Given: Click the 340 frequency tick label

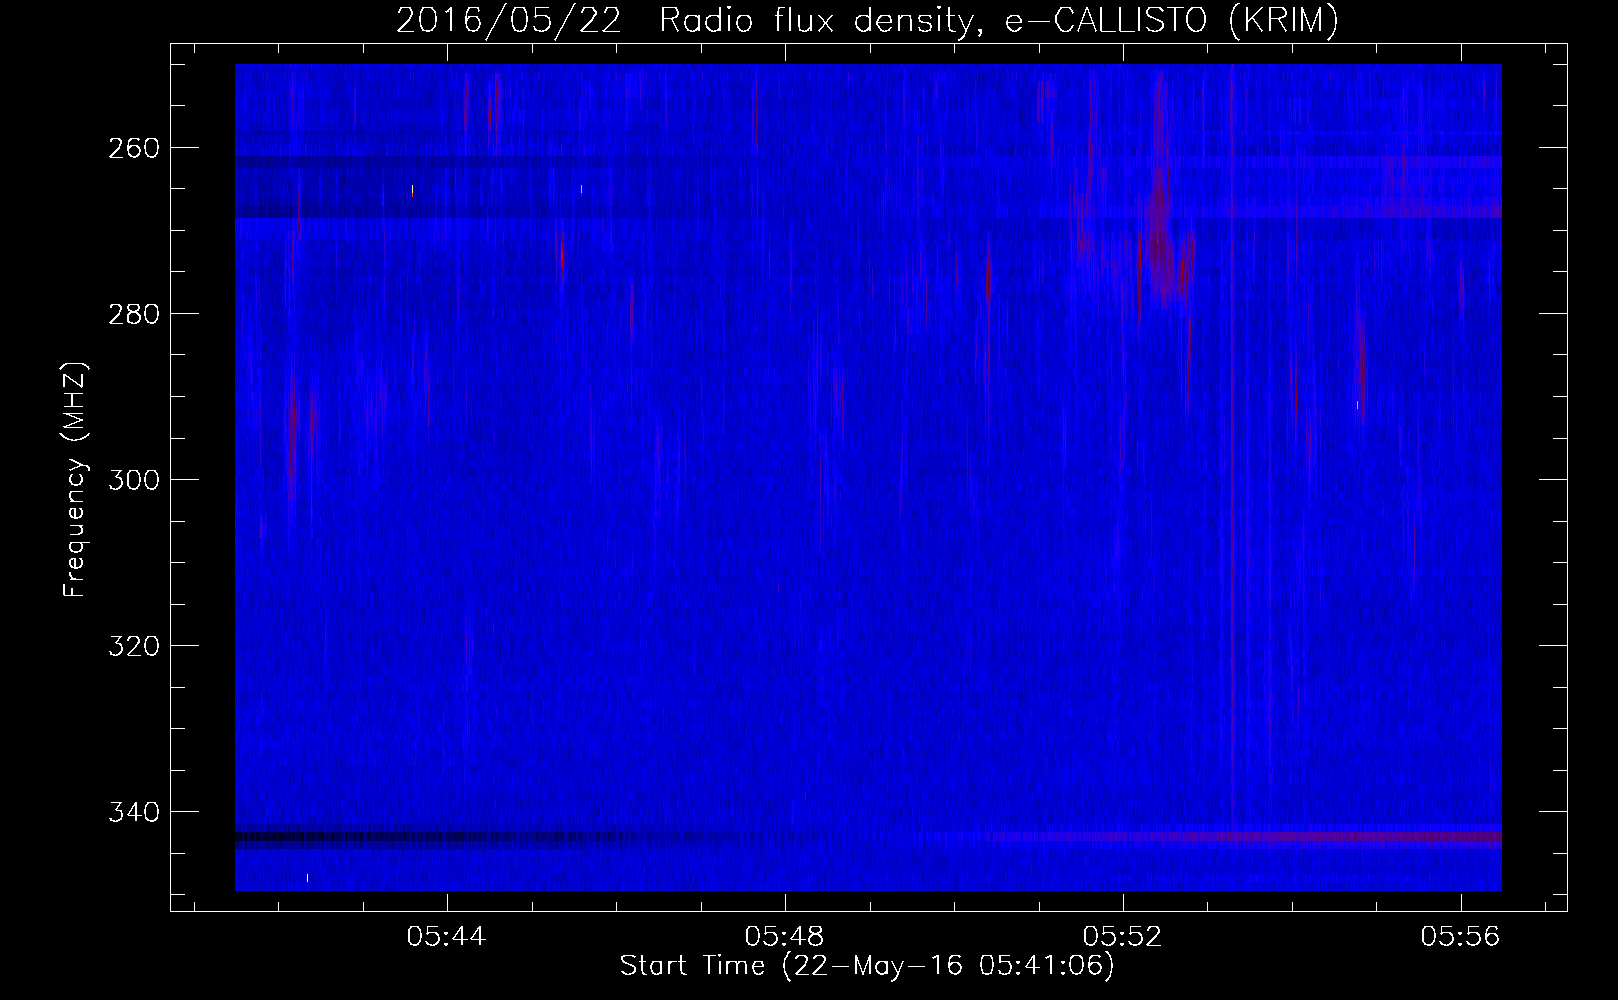Looking at the screenshot, I should tap(134, 811).
